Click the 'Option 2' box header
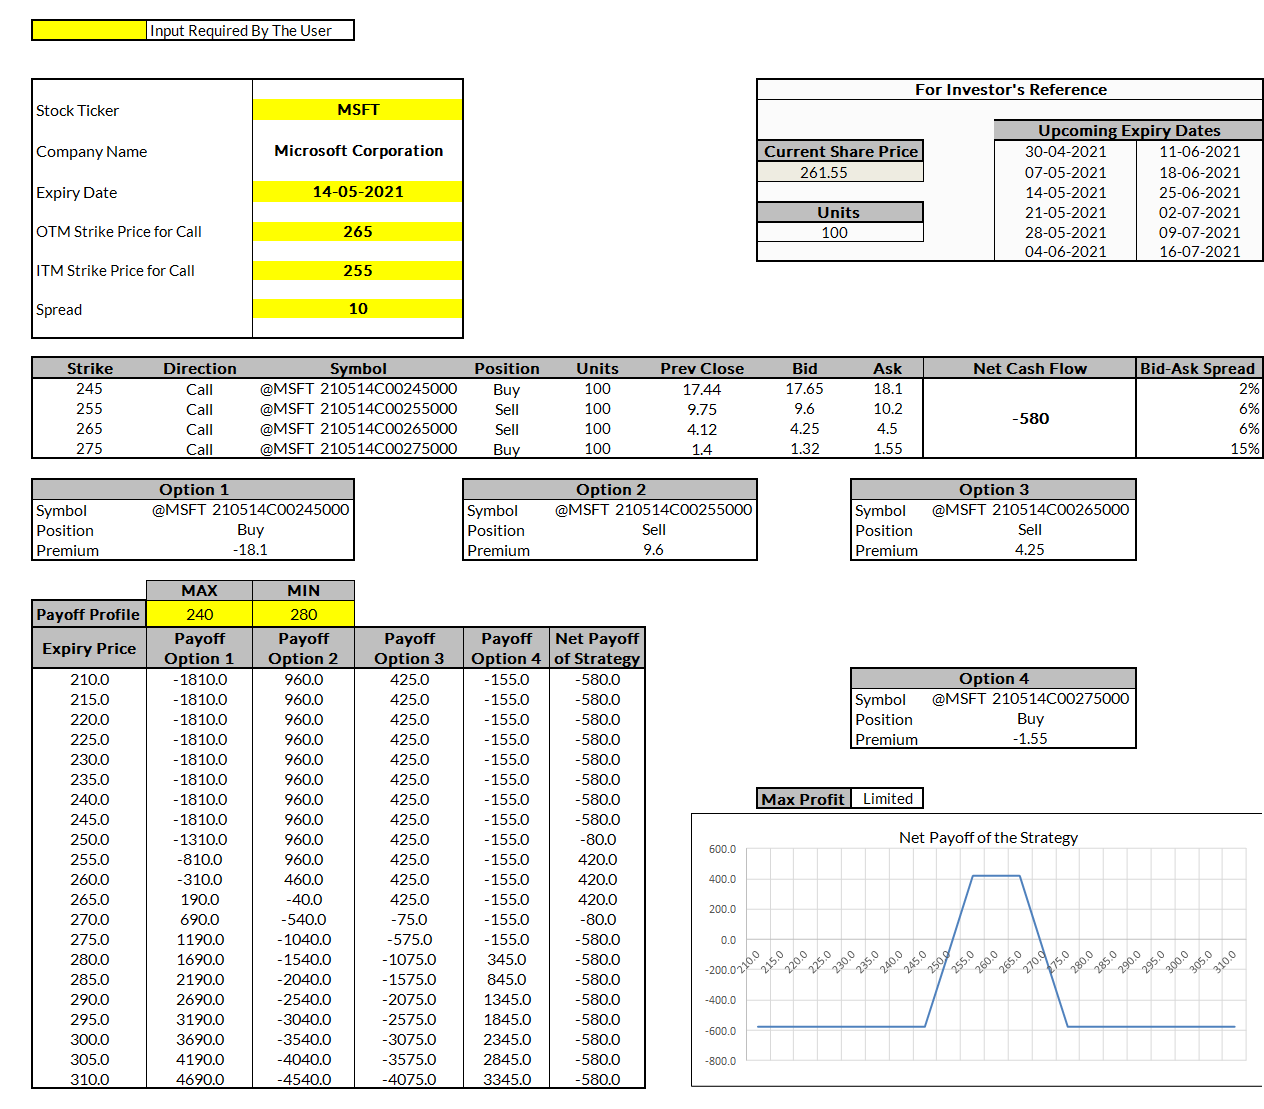1264x1109 pixels. (611, 490)
